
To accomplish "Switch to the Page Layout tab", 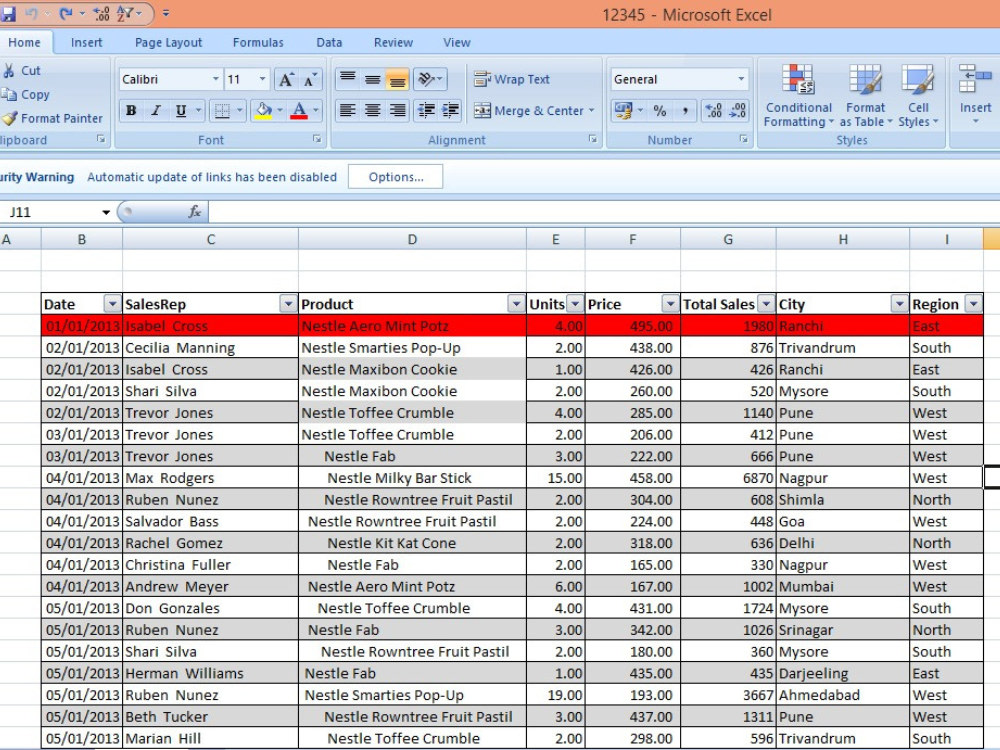I will point(168,42).
